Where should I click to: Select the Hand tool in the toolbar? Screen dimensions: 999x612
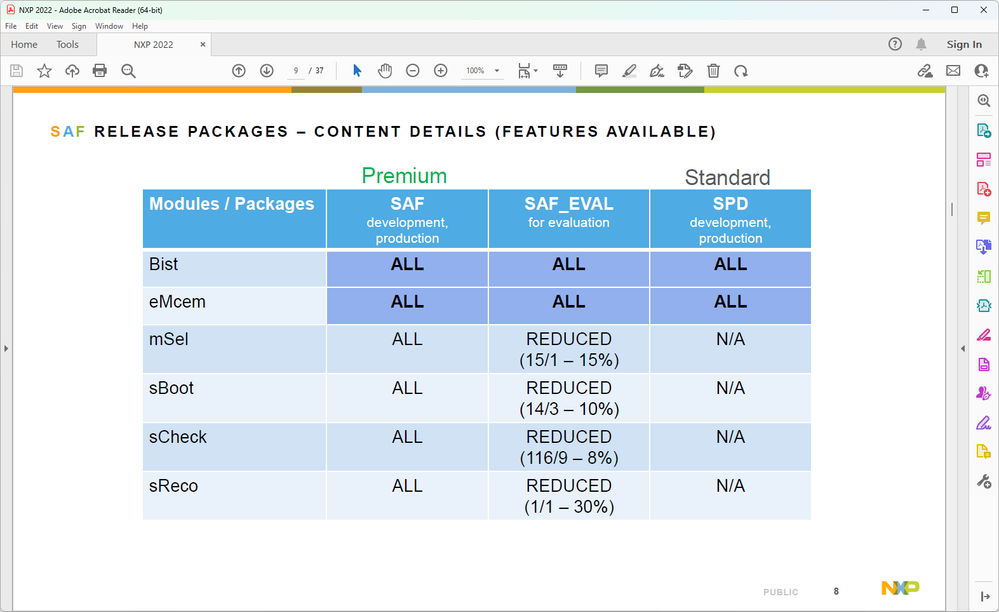384,71
